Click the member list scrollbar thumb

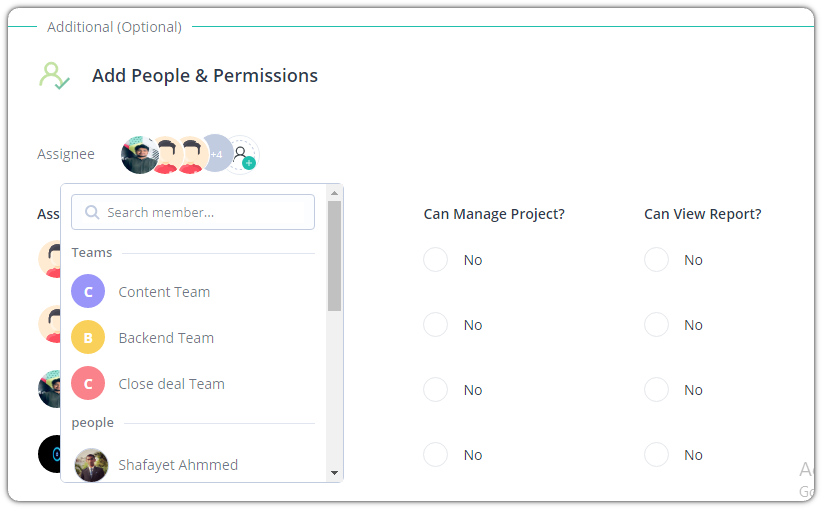pos(334,256)
